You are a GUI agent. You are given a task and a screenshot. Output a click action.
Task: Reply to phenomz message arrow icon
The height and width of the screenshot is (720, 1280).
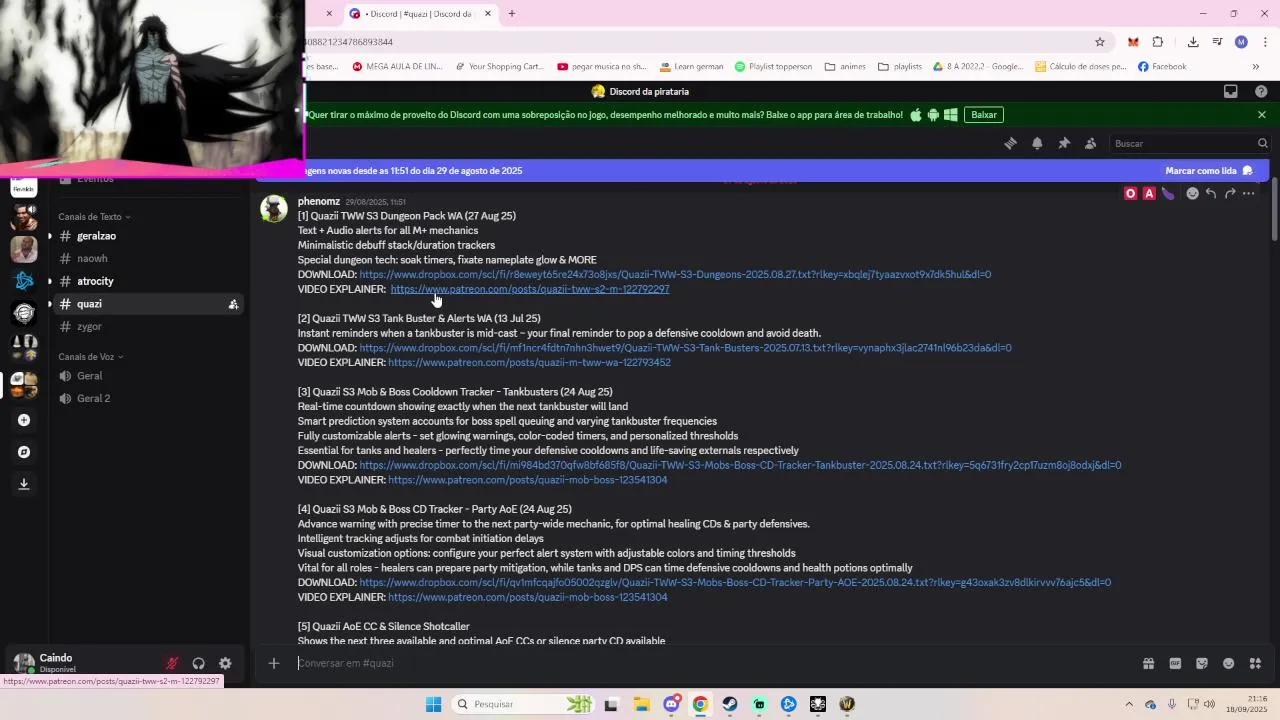pyautogui.click(x=1211, y=193)
